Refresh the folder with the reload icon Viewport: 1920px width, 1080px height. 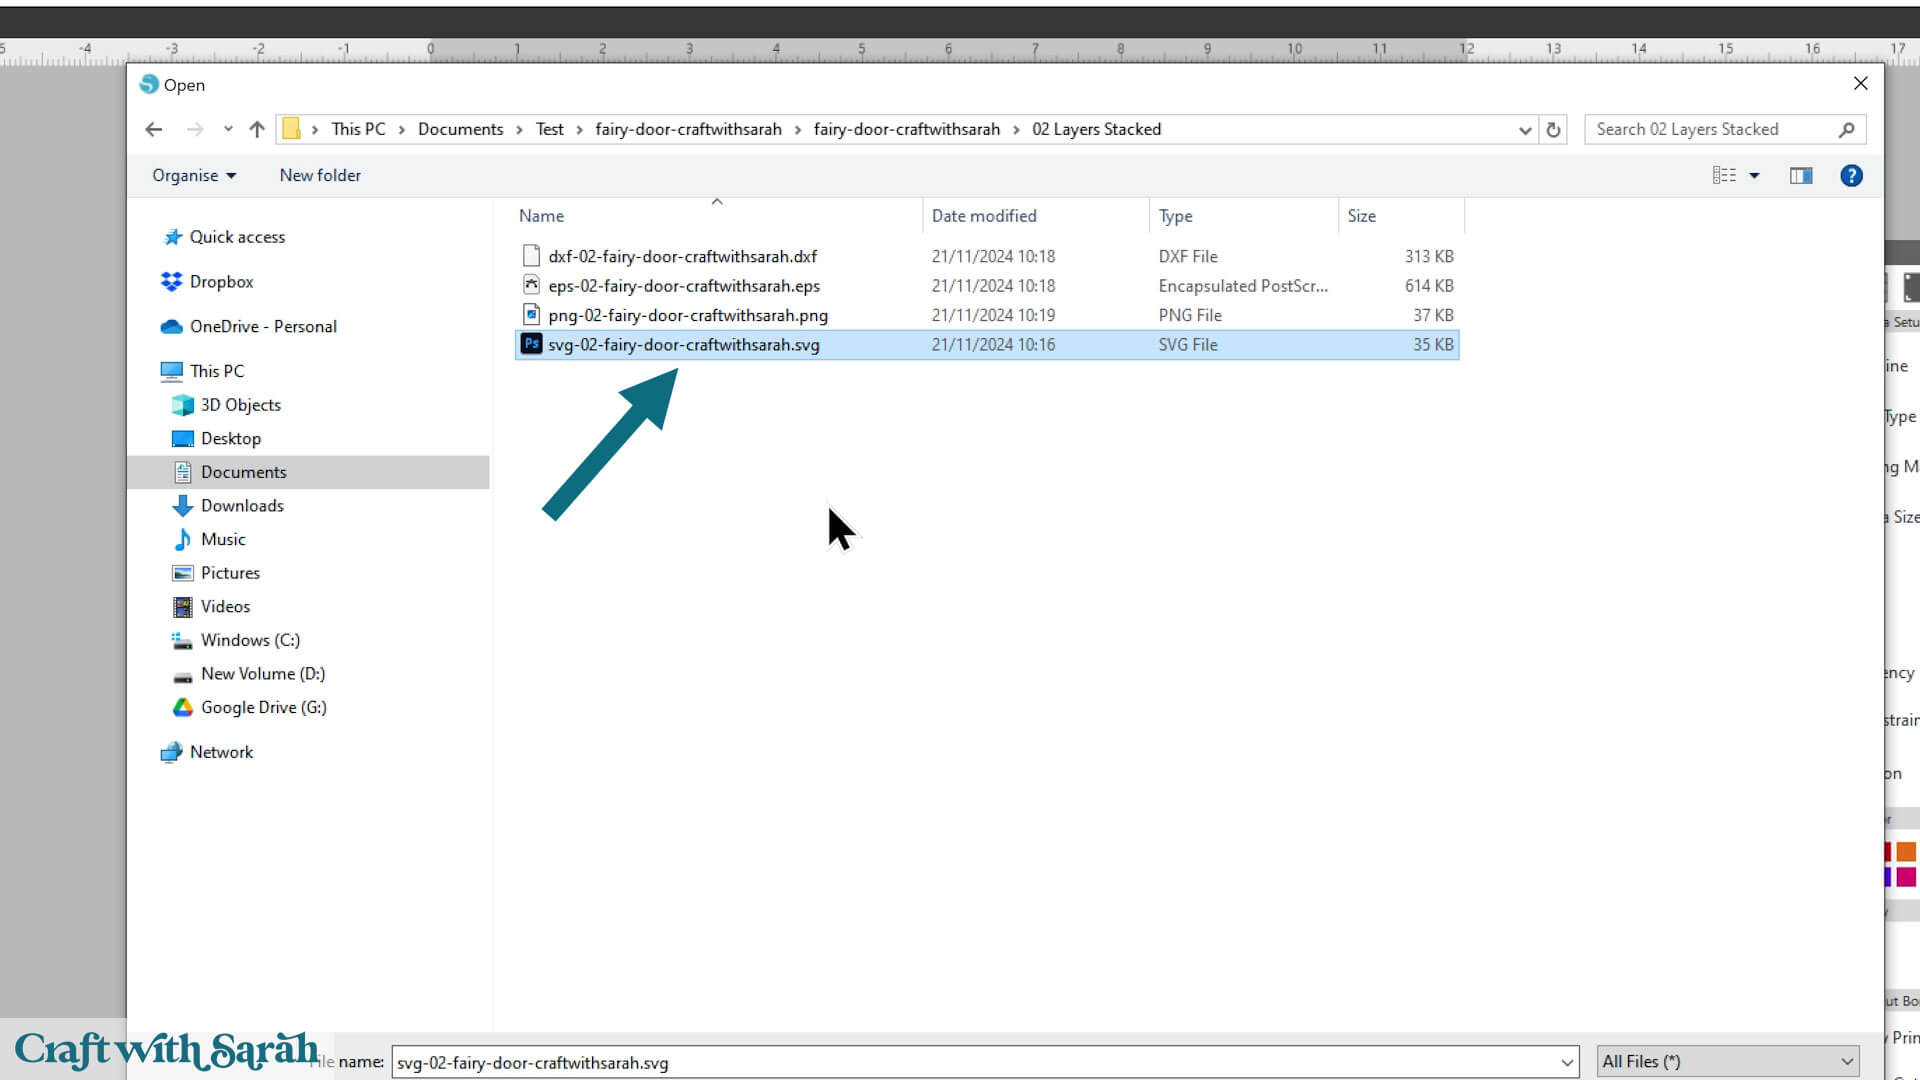1553,129
